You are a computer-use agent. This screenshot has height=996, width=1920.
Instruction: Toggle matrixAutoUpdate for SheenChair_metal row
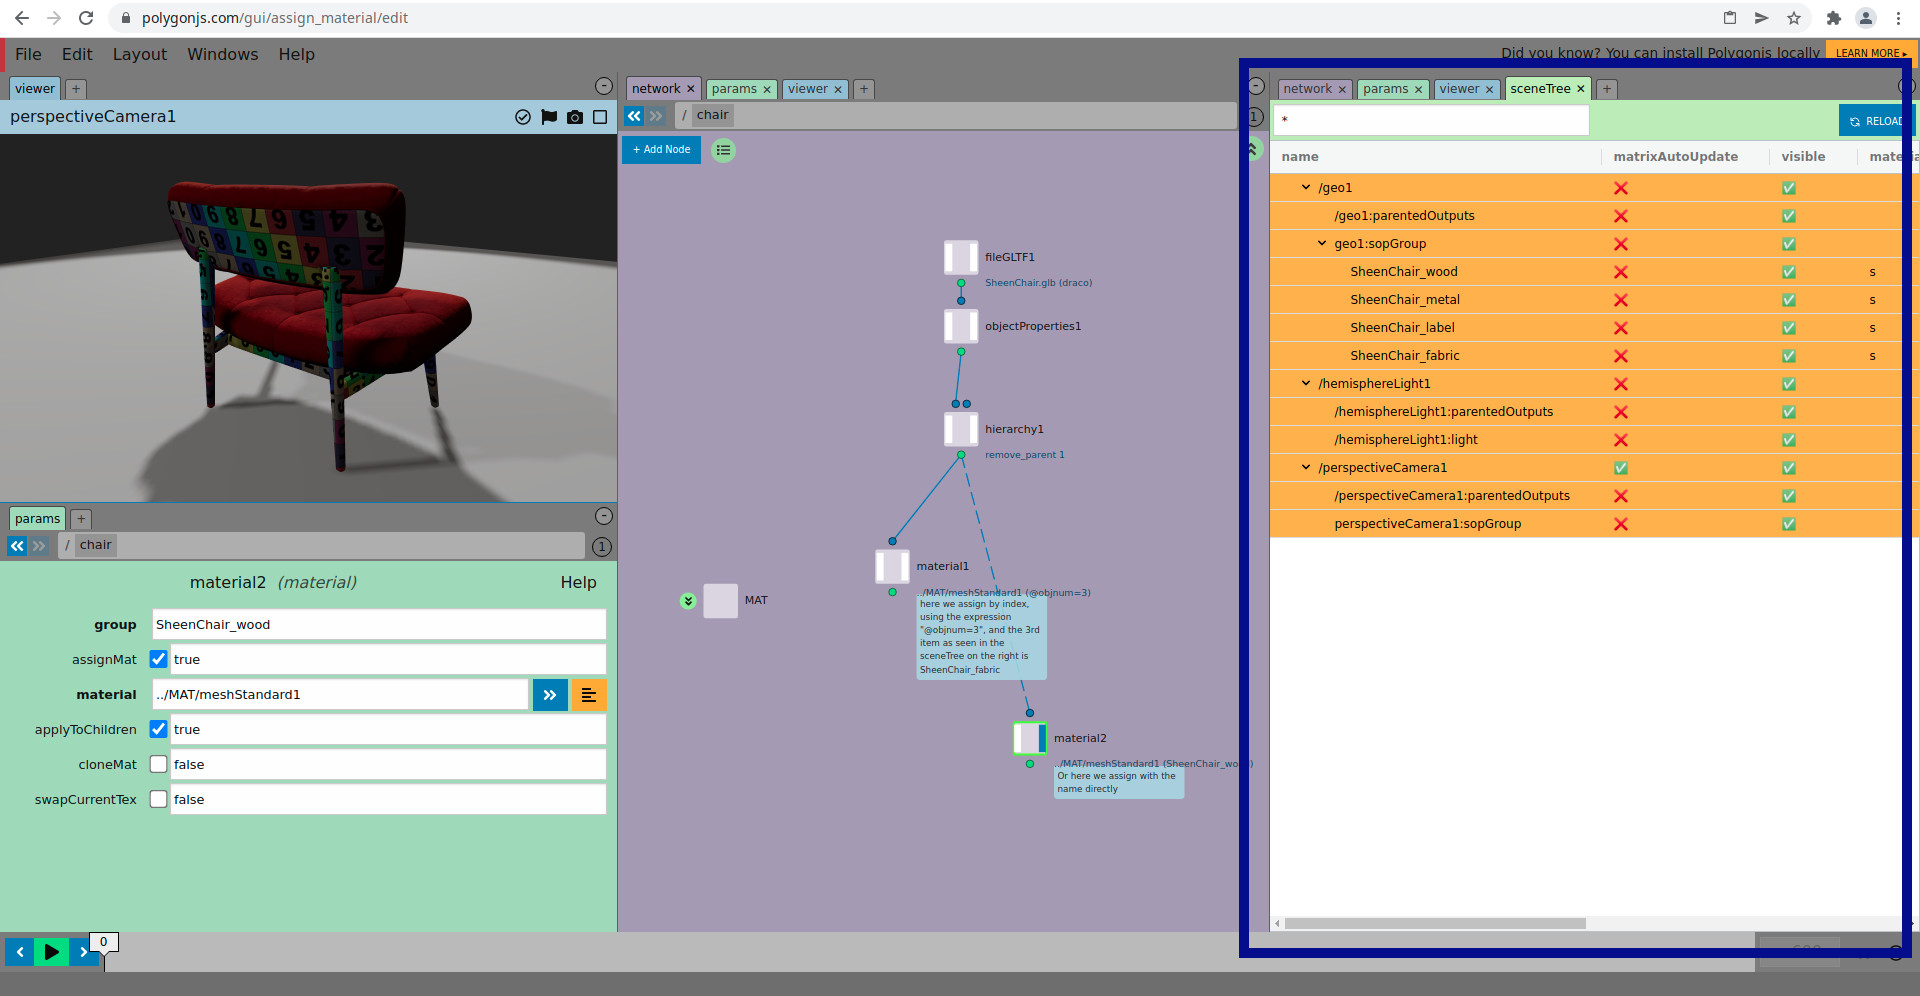click(1621, 300)
